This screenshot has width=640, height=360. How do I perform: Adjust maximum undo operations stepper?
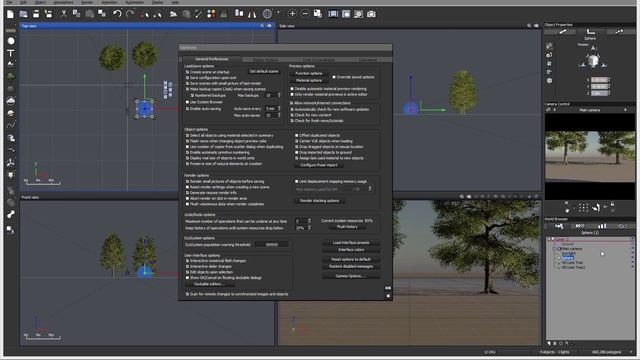[309, 221]
